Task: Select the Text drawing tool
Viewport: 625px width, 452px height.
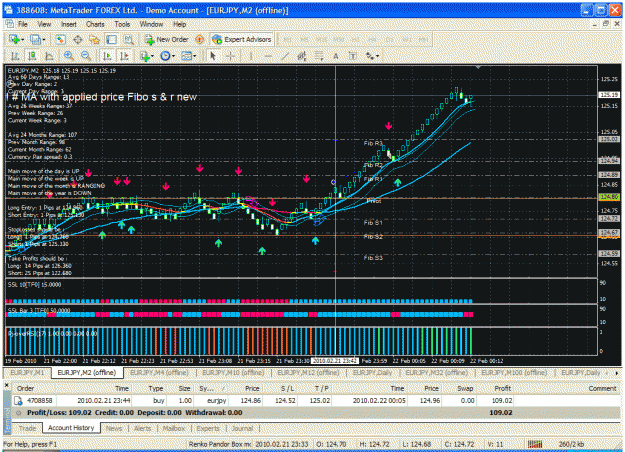Action: [x=336, y=56]
